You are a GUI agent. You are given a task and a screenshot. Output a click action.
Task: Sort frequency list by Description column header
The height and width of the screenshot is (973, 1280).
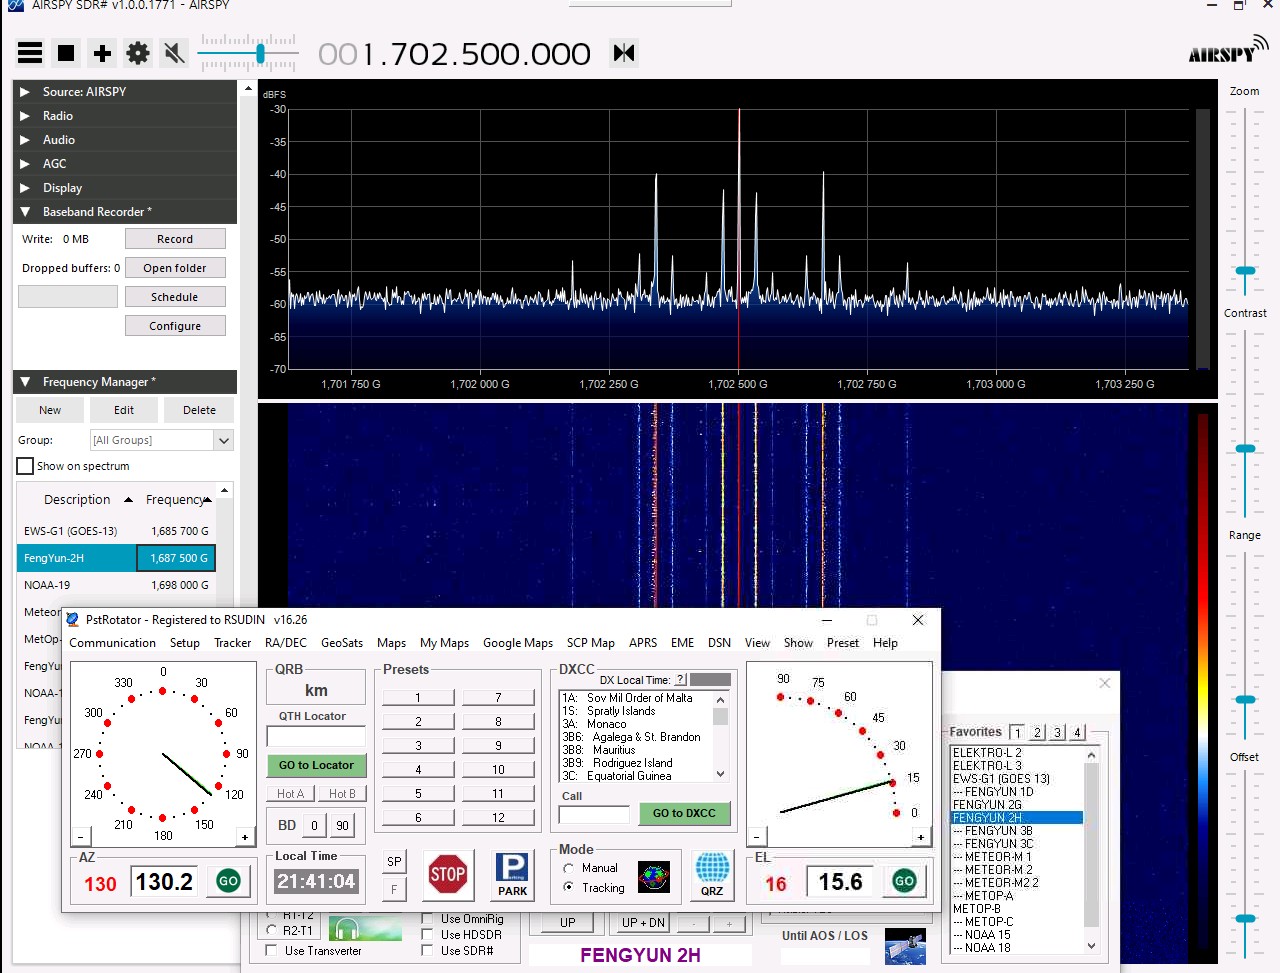pyautogui.click(x=77, y=499)
